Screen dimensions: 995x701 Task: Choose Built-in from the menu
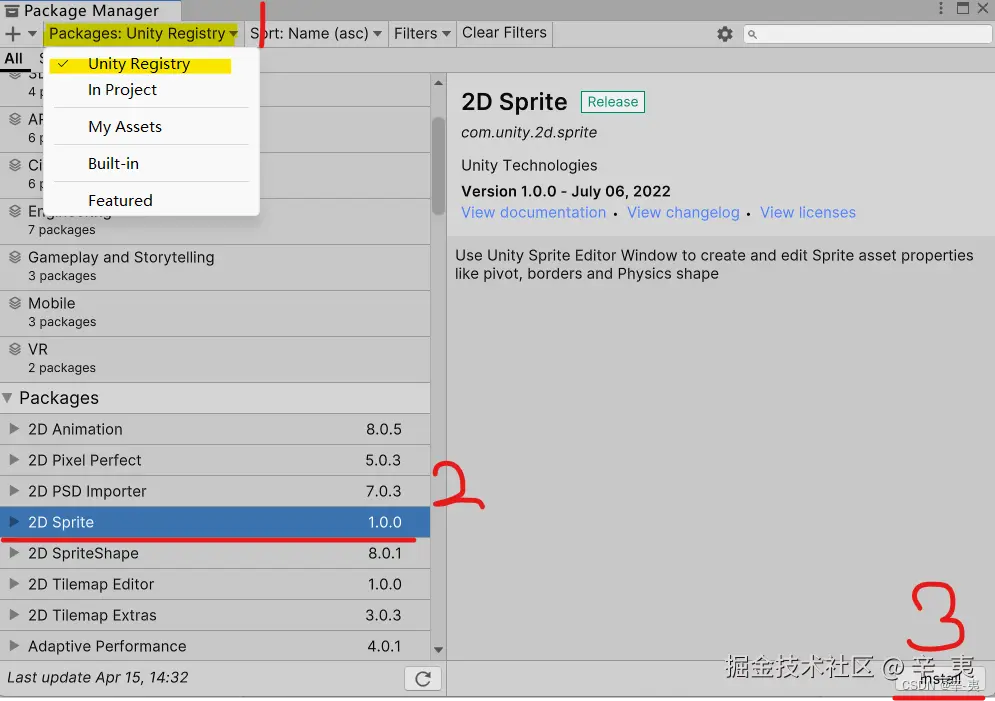point(151,164)
